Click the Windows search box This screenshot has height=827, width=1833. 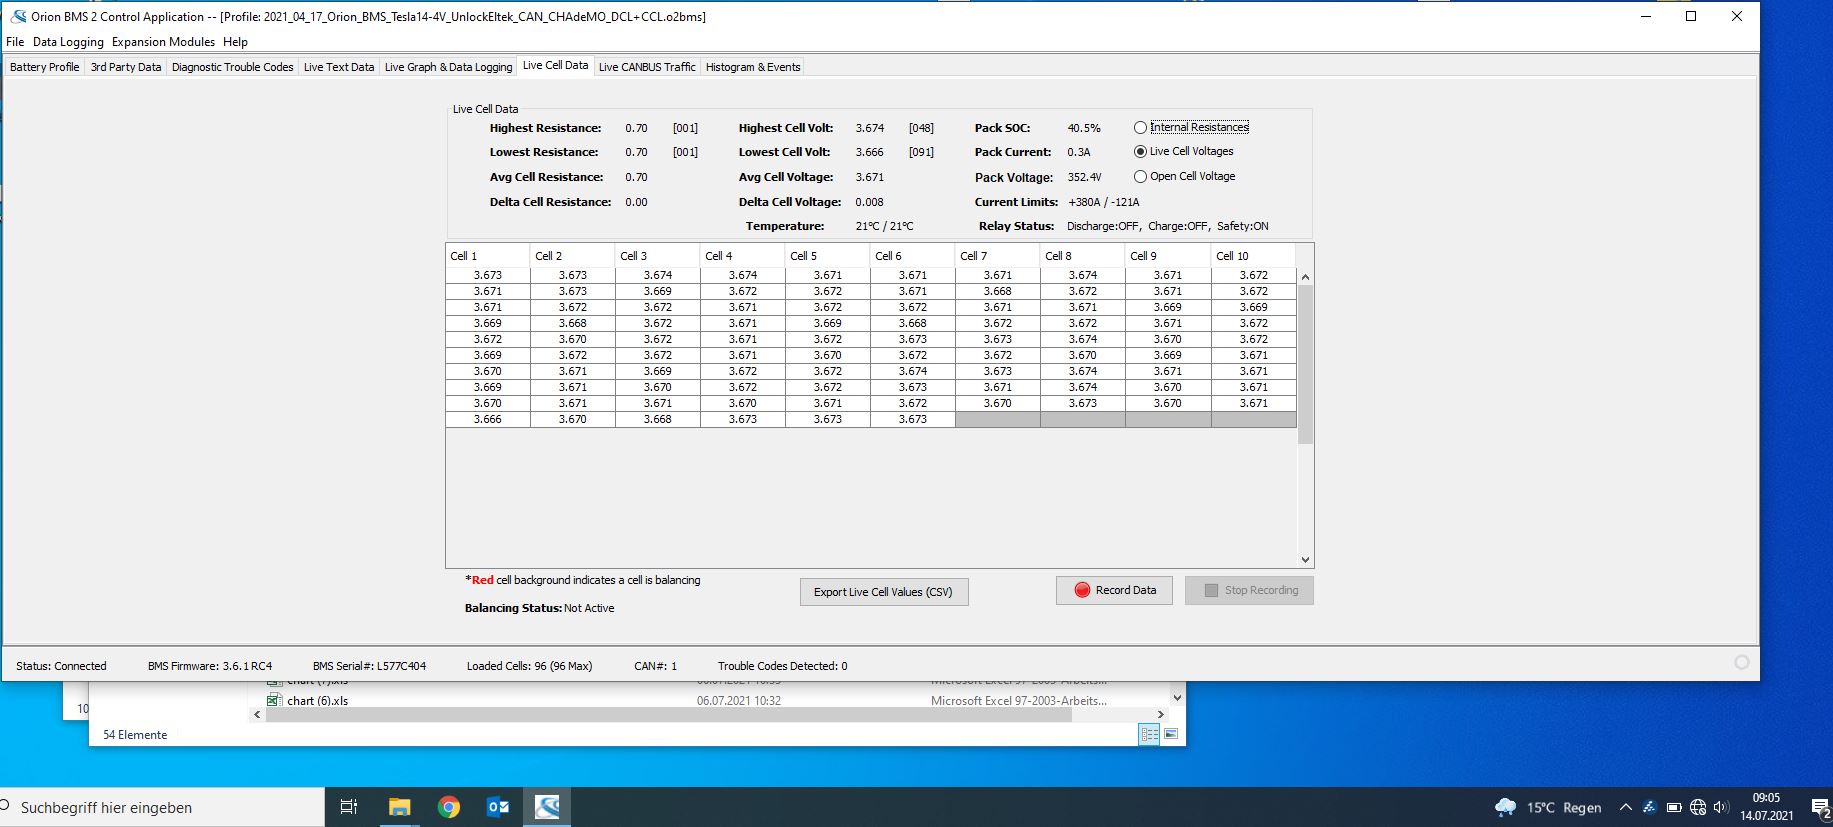pyautogui.click(x=160, y=807)
